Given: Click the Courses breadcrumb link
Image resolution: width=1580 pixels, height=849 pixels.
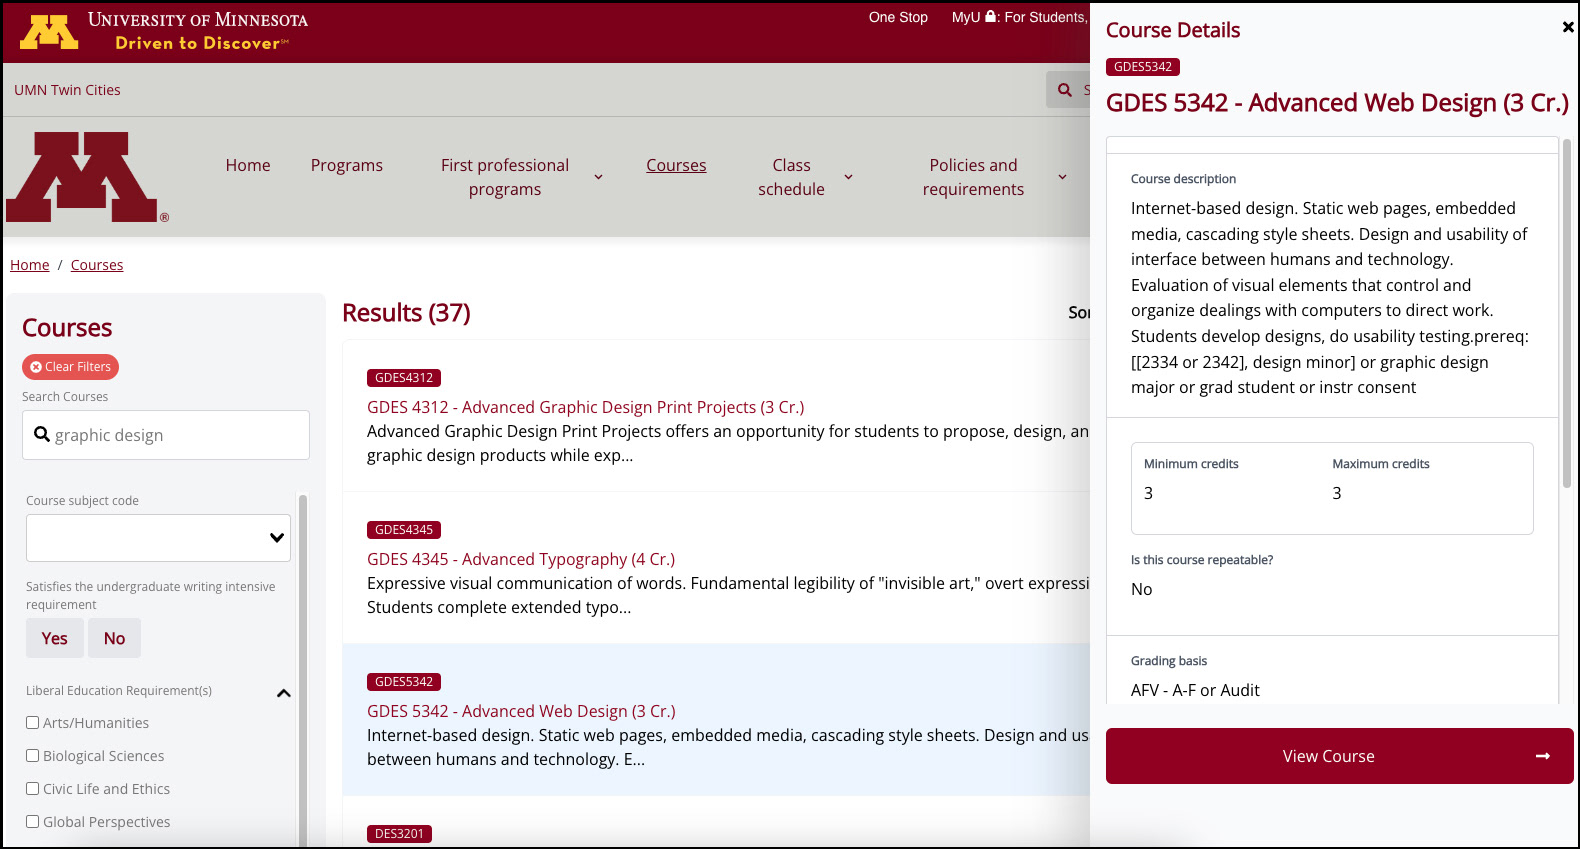Looking at the screenshot, I should point(97,265).
